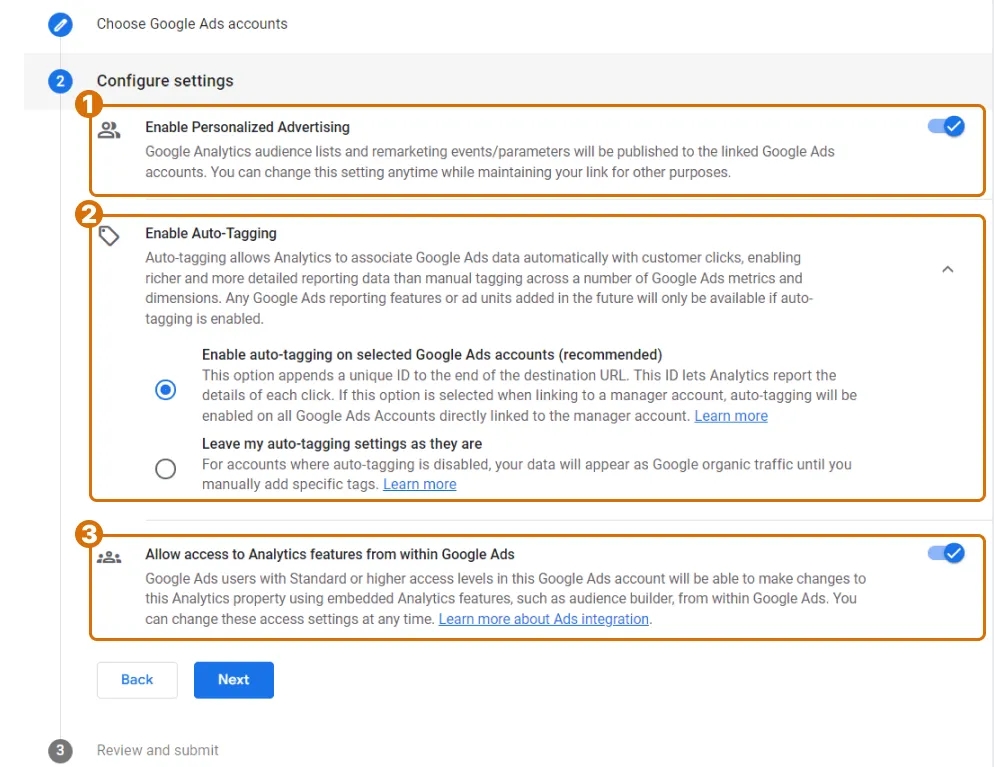Disable the Enable Personalized Advertising toggle
Image resolution: width=994 pixels, height=767 pixels.
coord(945,127)
